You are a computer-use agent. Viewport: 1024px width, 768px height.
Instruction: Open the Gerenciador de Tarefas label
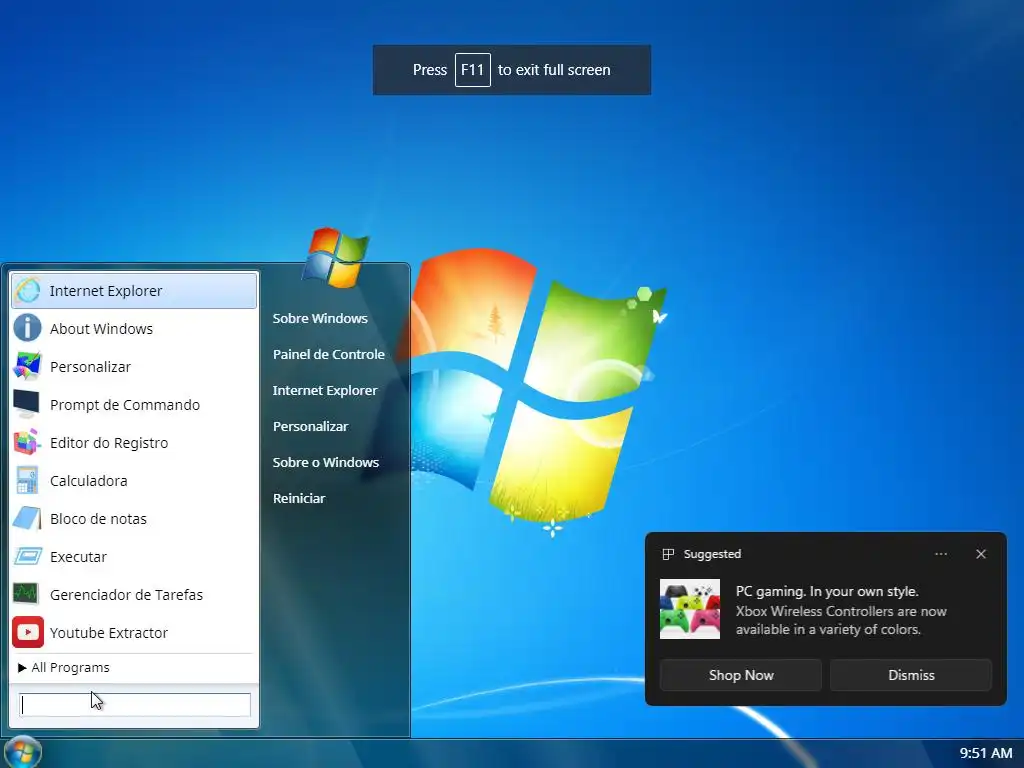pyautogui.click(x=127, y=594)
